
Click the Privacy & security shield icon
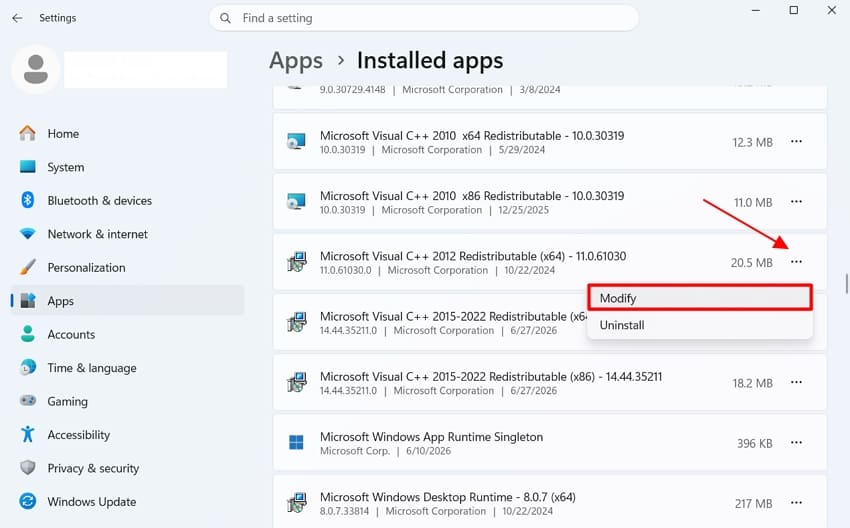(x=28, y=468)
